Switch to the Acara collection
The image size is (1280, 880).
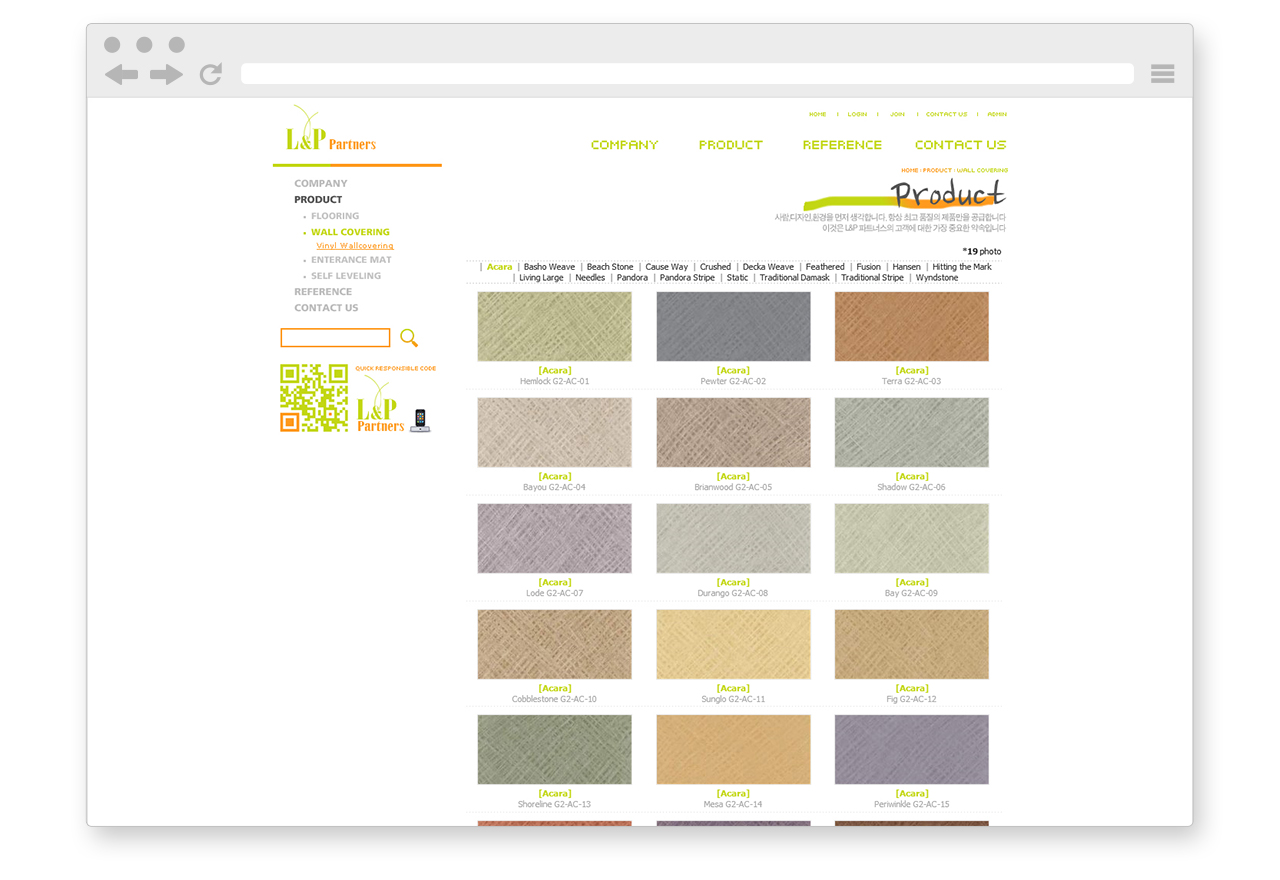[499, 267]
